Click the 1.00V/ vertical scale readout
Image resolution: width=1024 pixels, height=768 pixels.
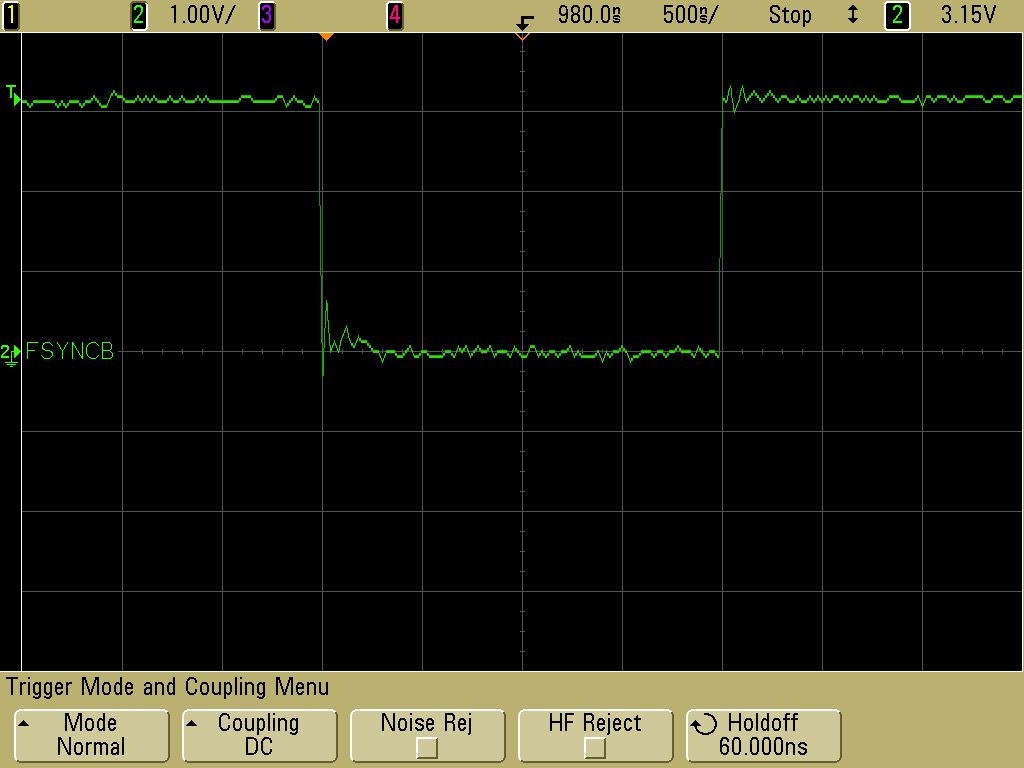tap(201, 15)
